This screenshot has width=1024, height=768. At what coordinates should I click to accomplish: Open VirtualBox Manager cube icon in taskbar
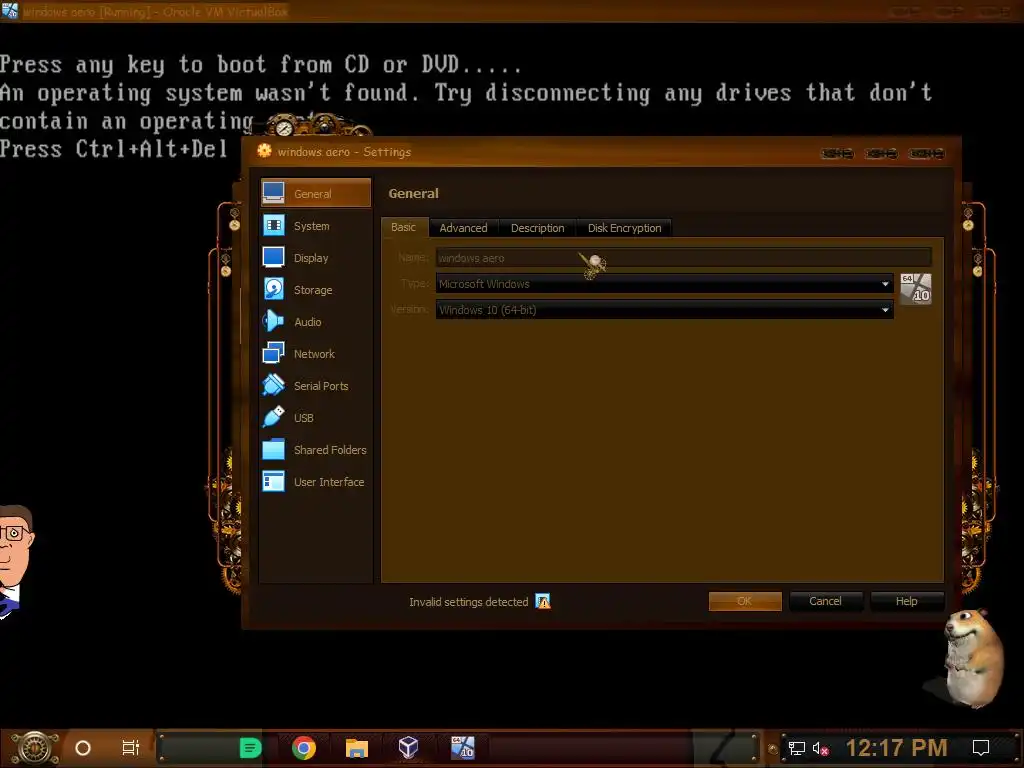pos(409,747)
